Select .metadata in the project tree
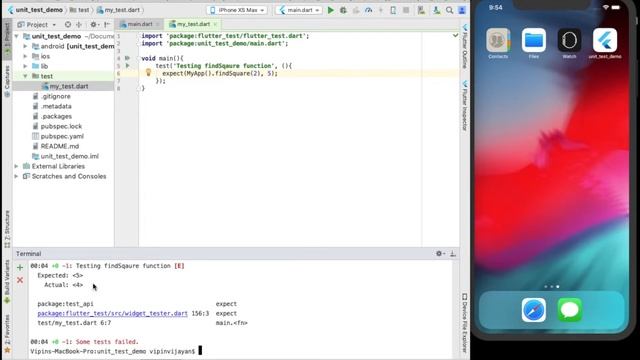This screenshot has height=360, width=640. click(x=64, y=106)
